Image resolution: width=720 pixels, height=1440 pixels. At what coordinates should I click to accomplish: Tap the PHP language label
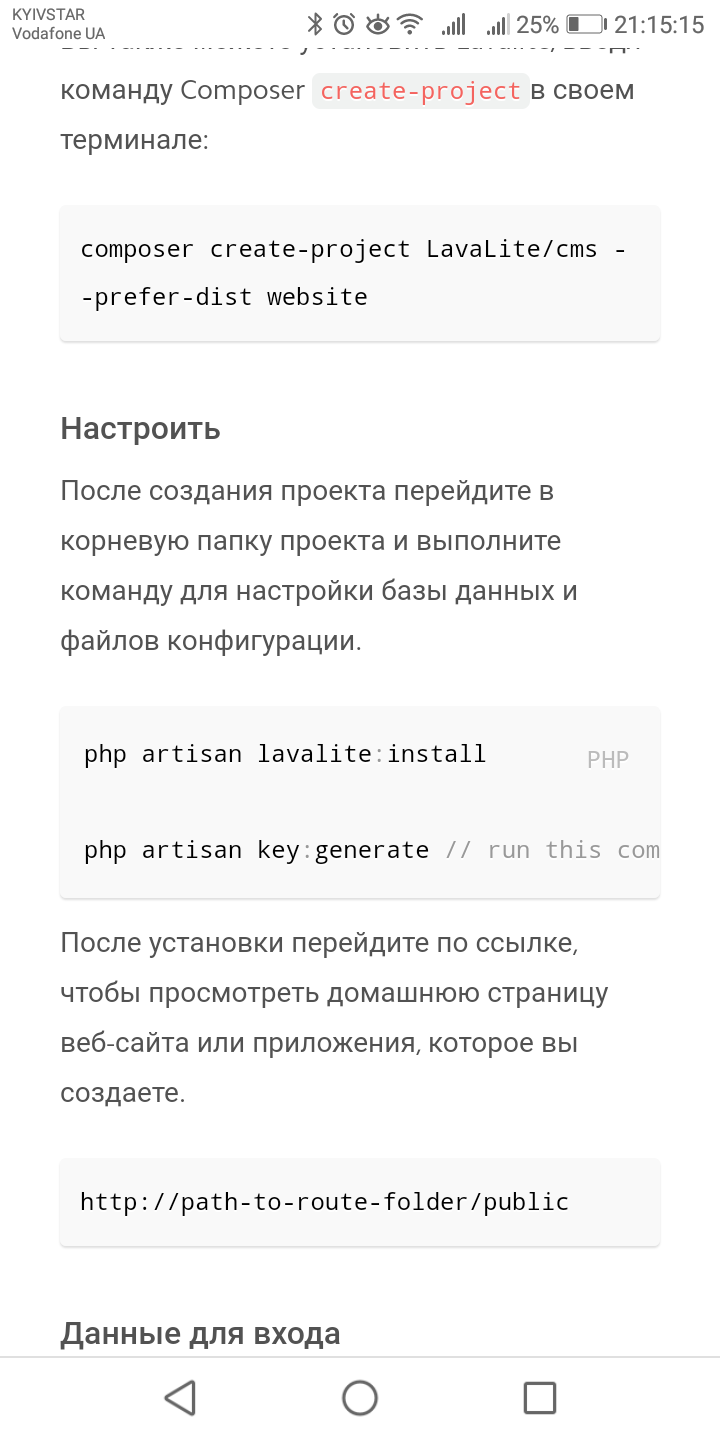pyautogui.click(x=608, y=760)
